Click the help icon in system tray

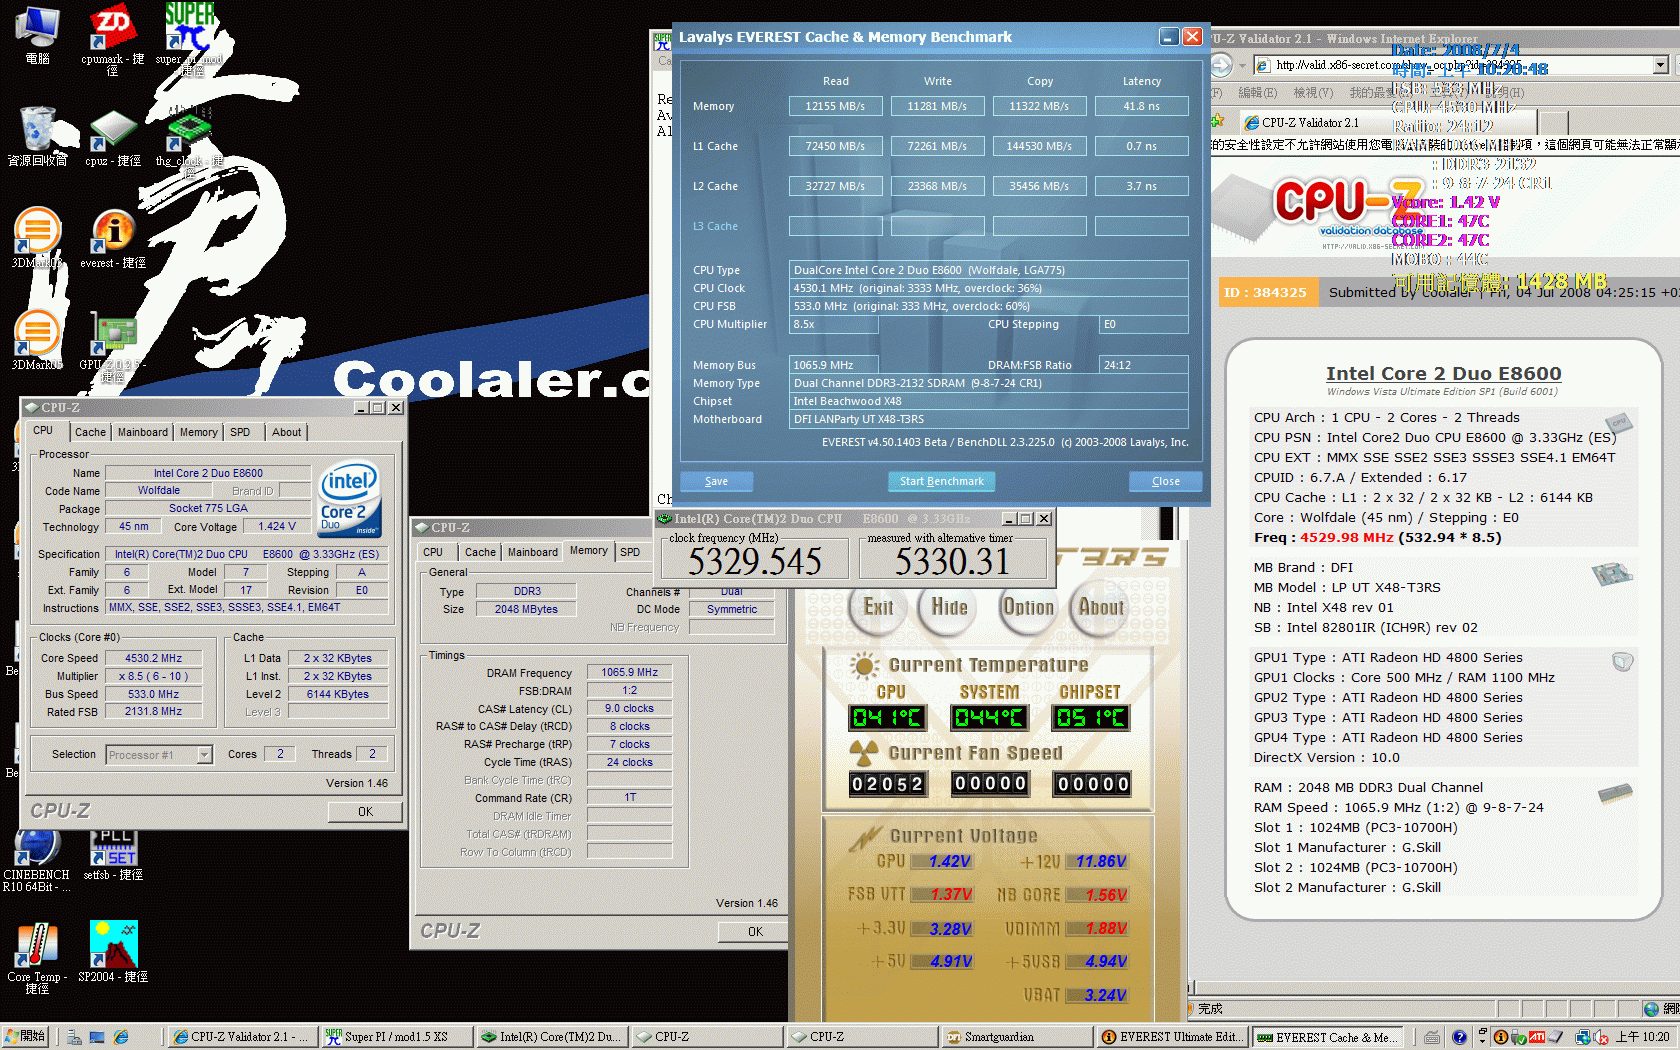(x=1459, y=1037)
